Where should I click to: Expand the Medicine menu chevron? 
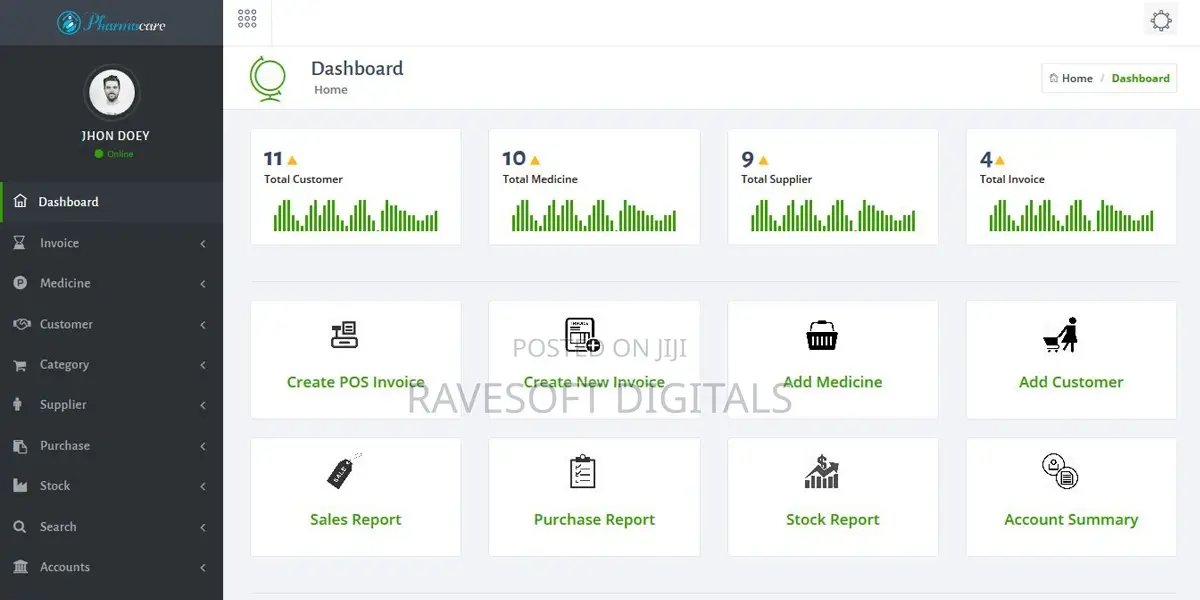click(203, 284)
